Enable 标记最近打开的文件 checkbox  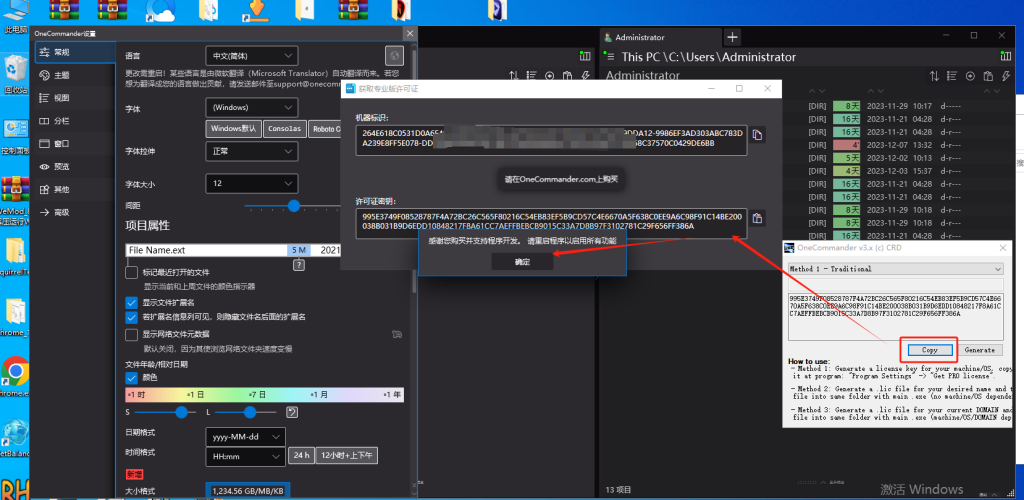(131, 272)
